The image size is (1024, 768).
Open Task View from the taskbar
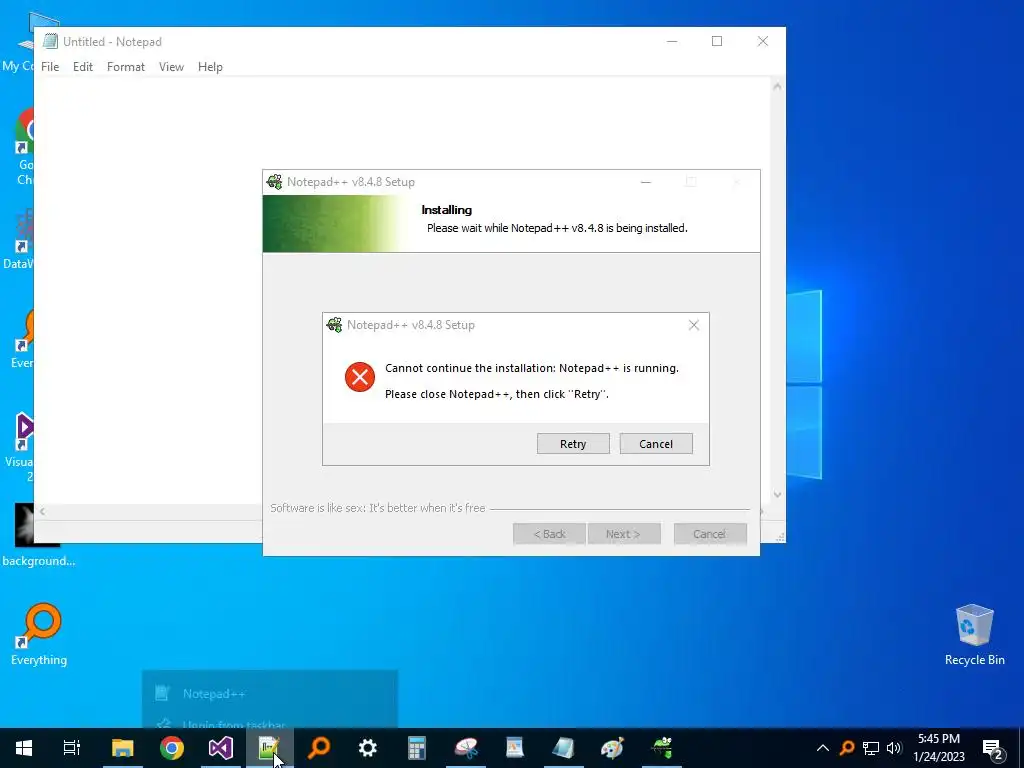[72, 748]
